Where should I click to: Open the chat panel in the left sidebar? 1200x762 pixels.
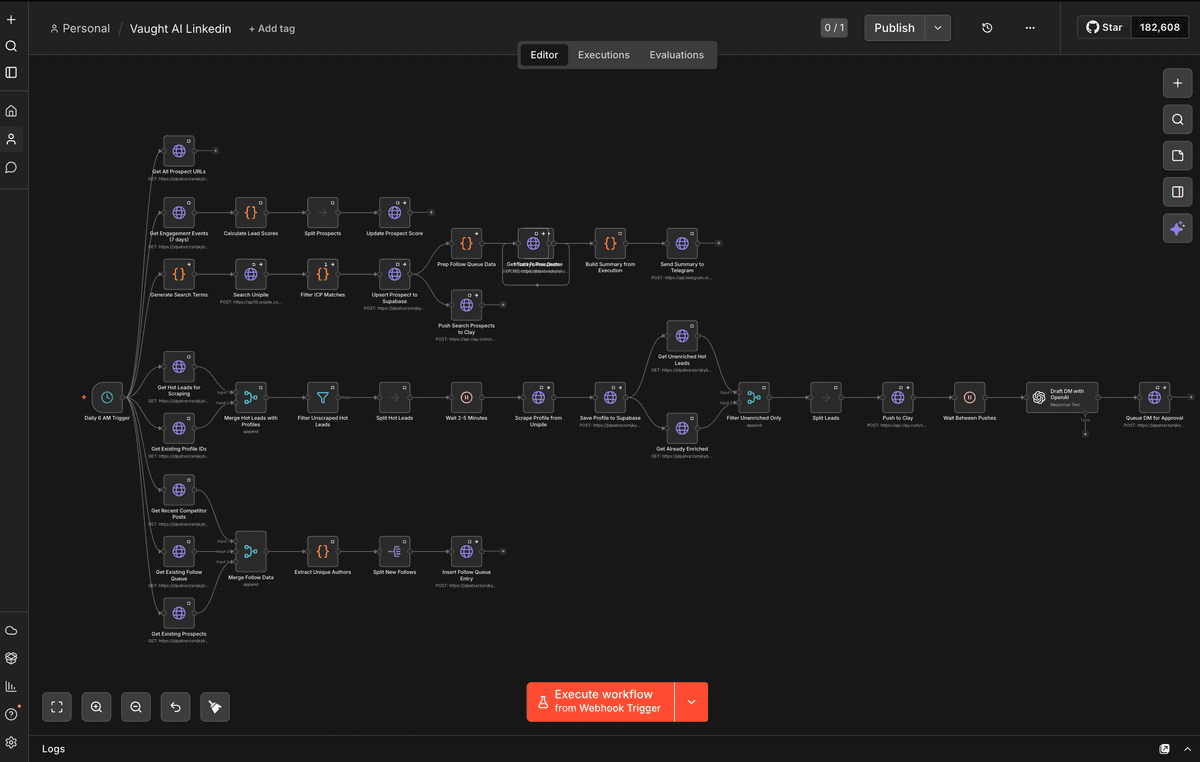(11, 167)
